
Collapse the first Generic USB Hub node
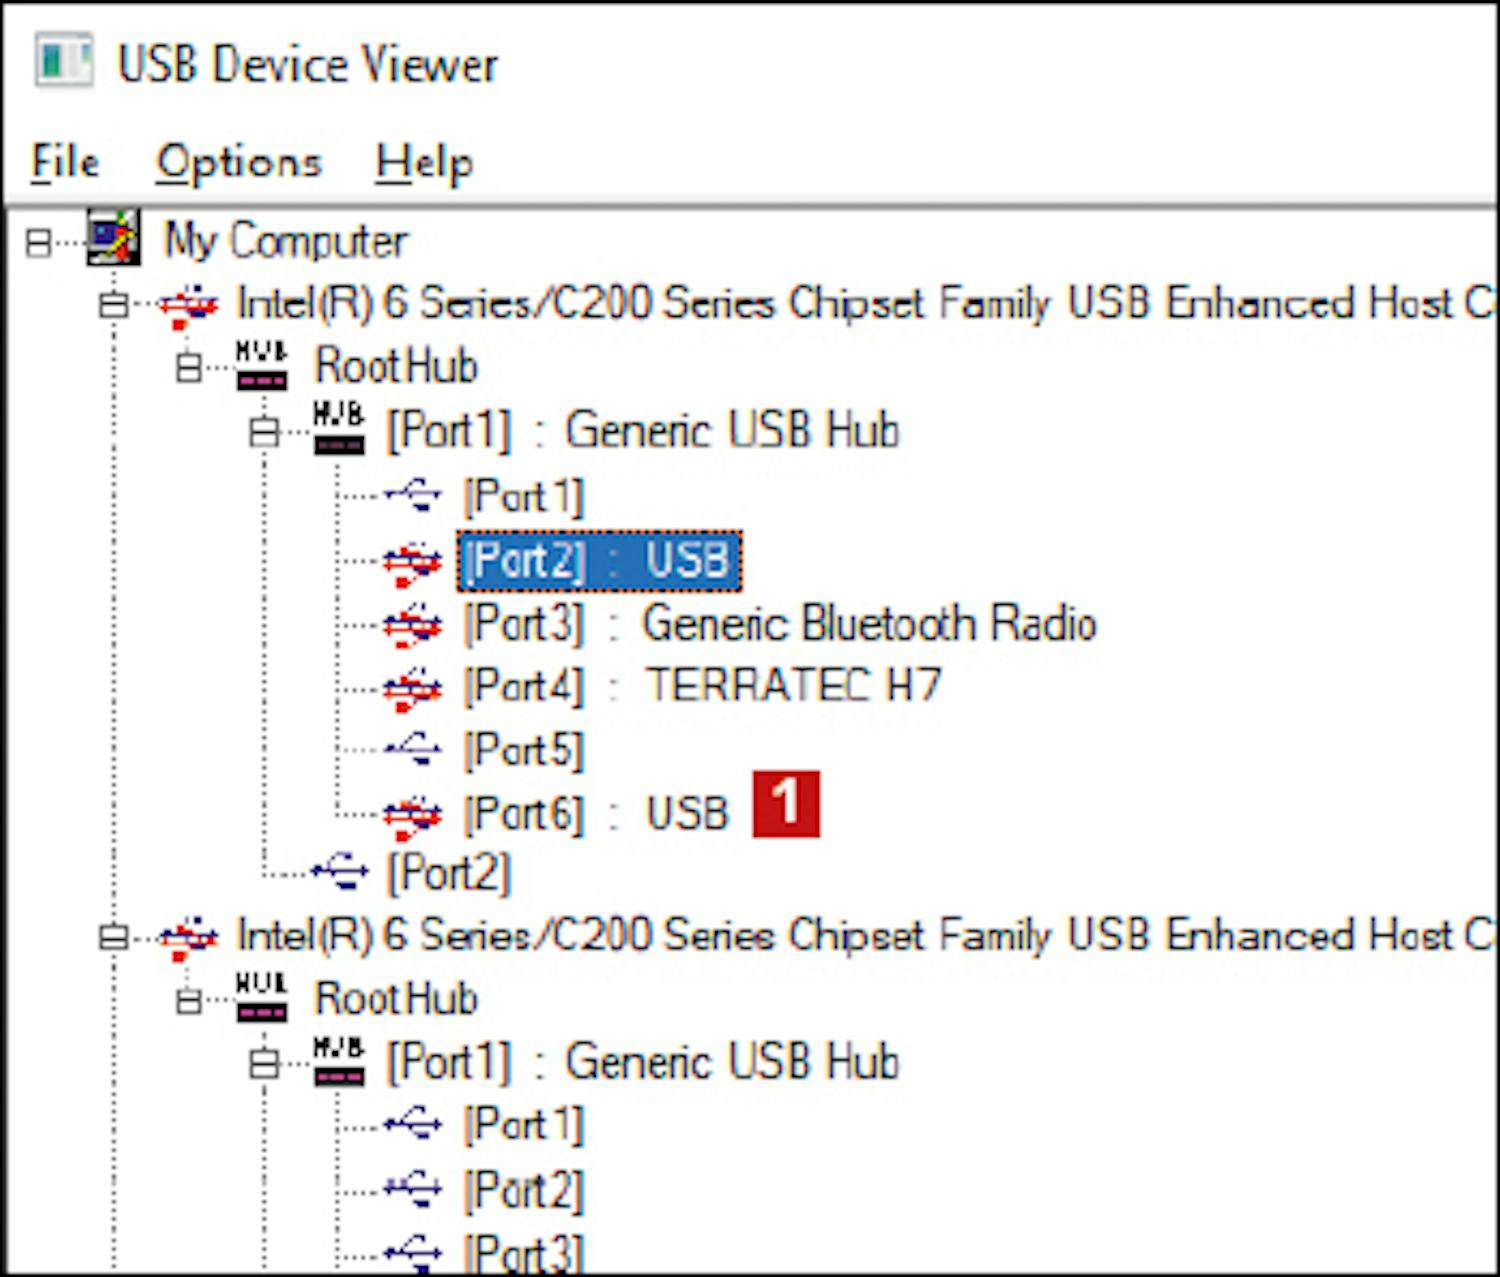pyautogui.click(x=264, y=432)
